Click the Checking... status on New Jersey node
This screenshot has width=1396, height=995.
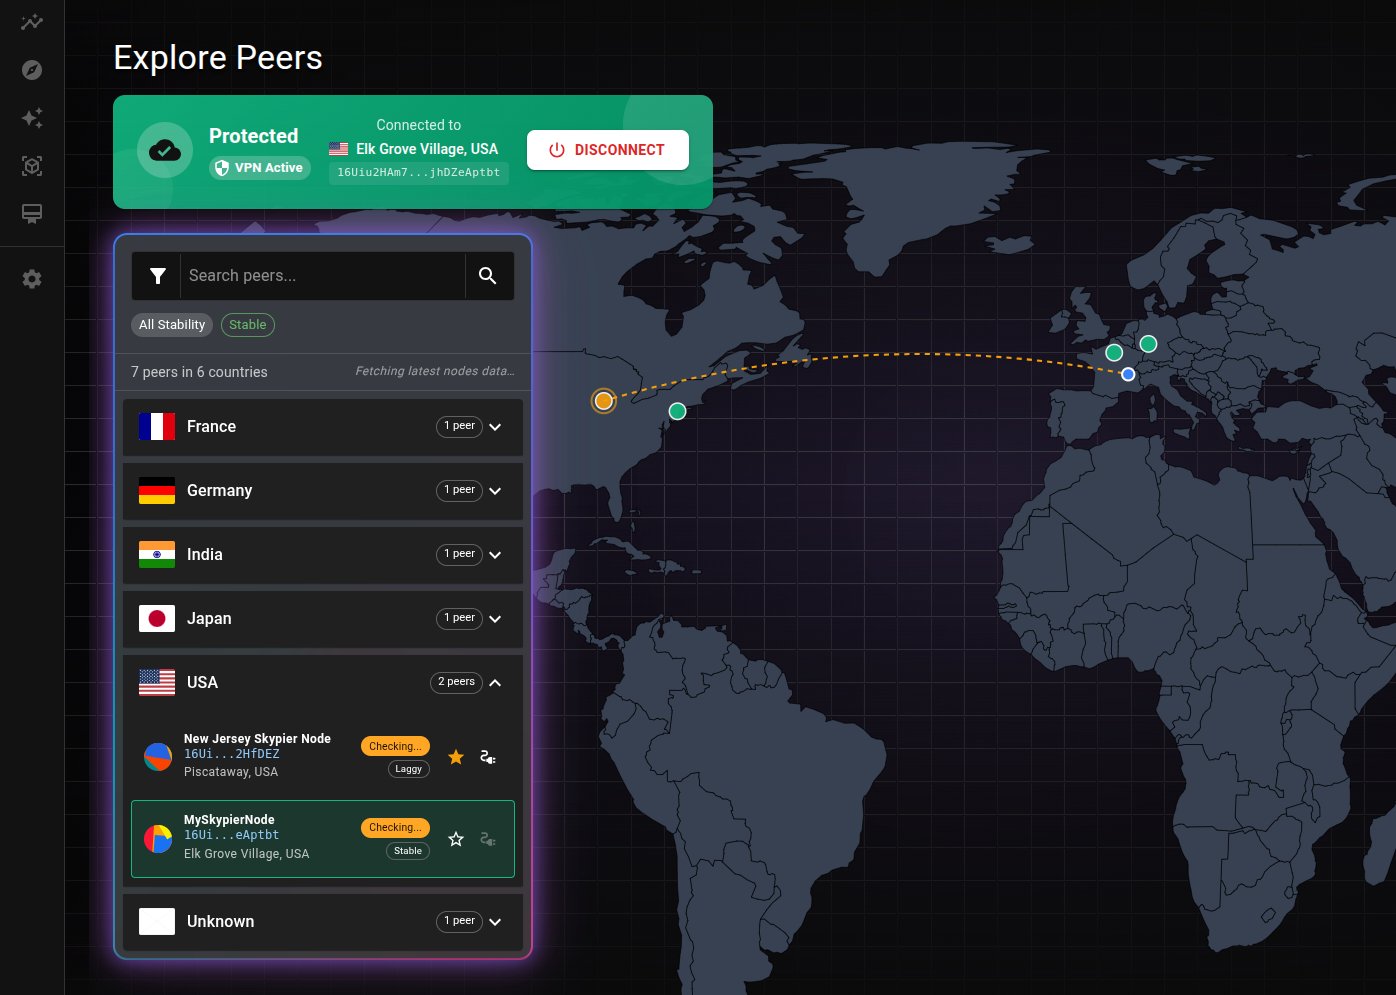coord(395,746)
